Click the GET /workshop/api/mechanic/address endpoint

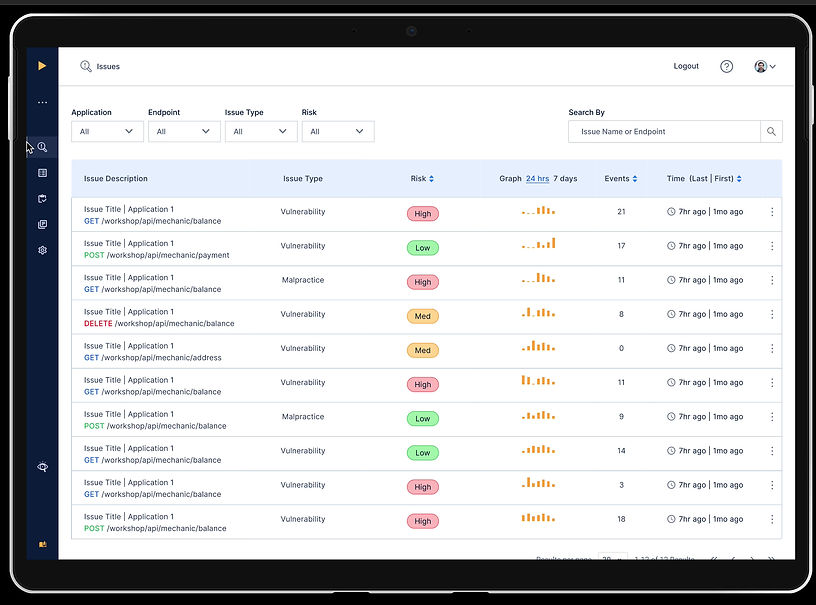click(152, 357)
